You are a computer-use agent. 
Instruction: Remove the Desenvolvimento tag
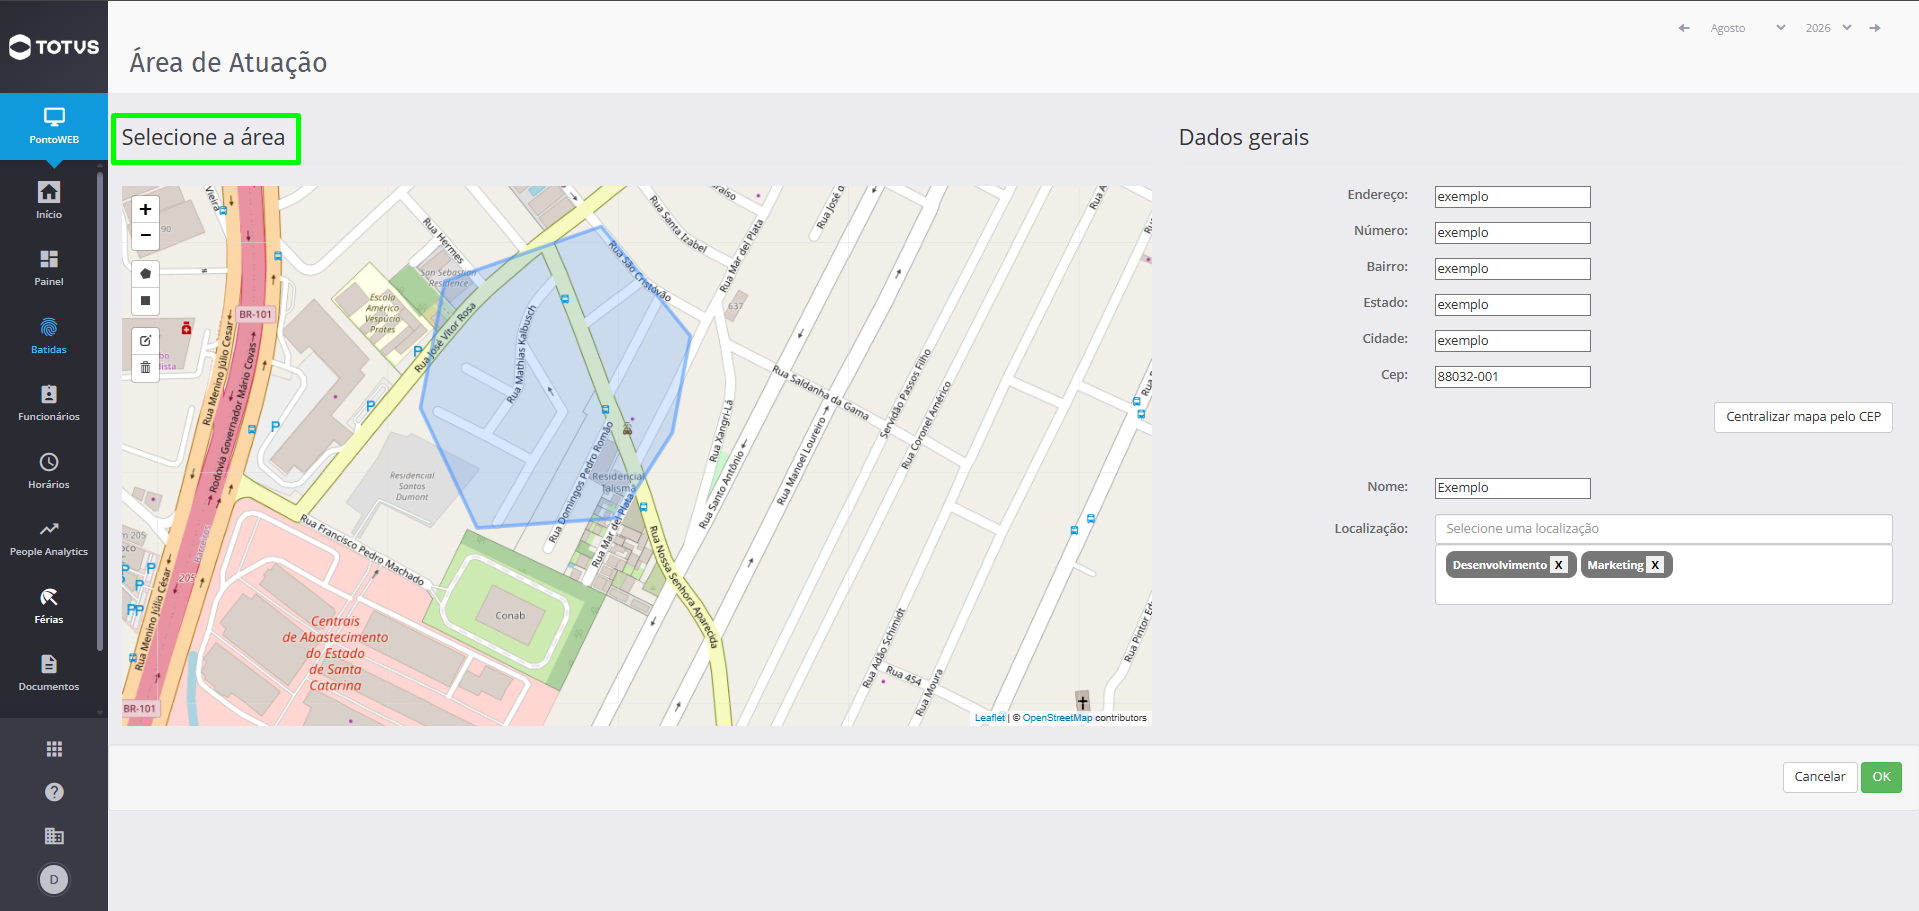tap(1558, 565)
